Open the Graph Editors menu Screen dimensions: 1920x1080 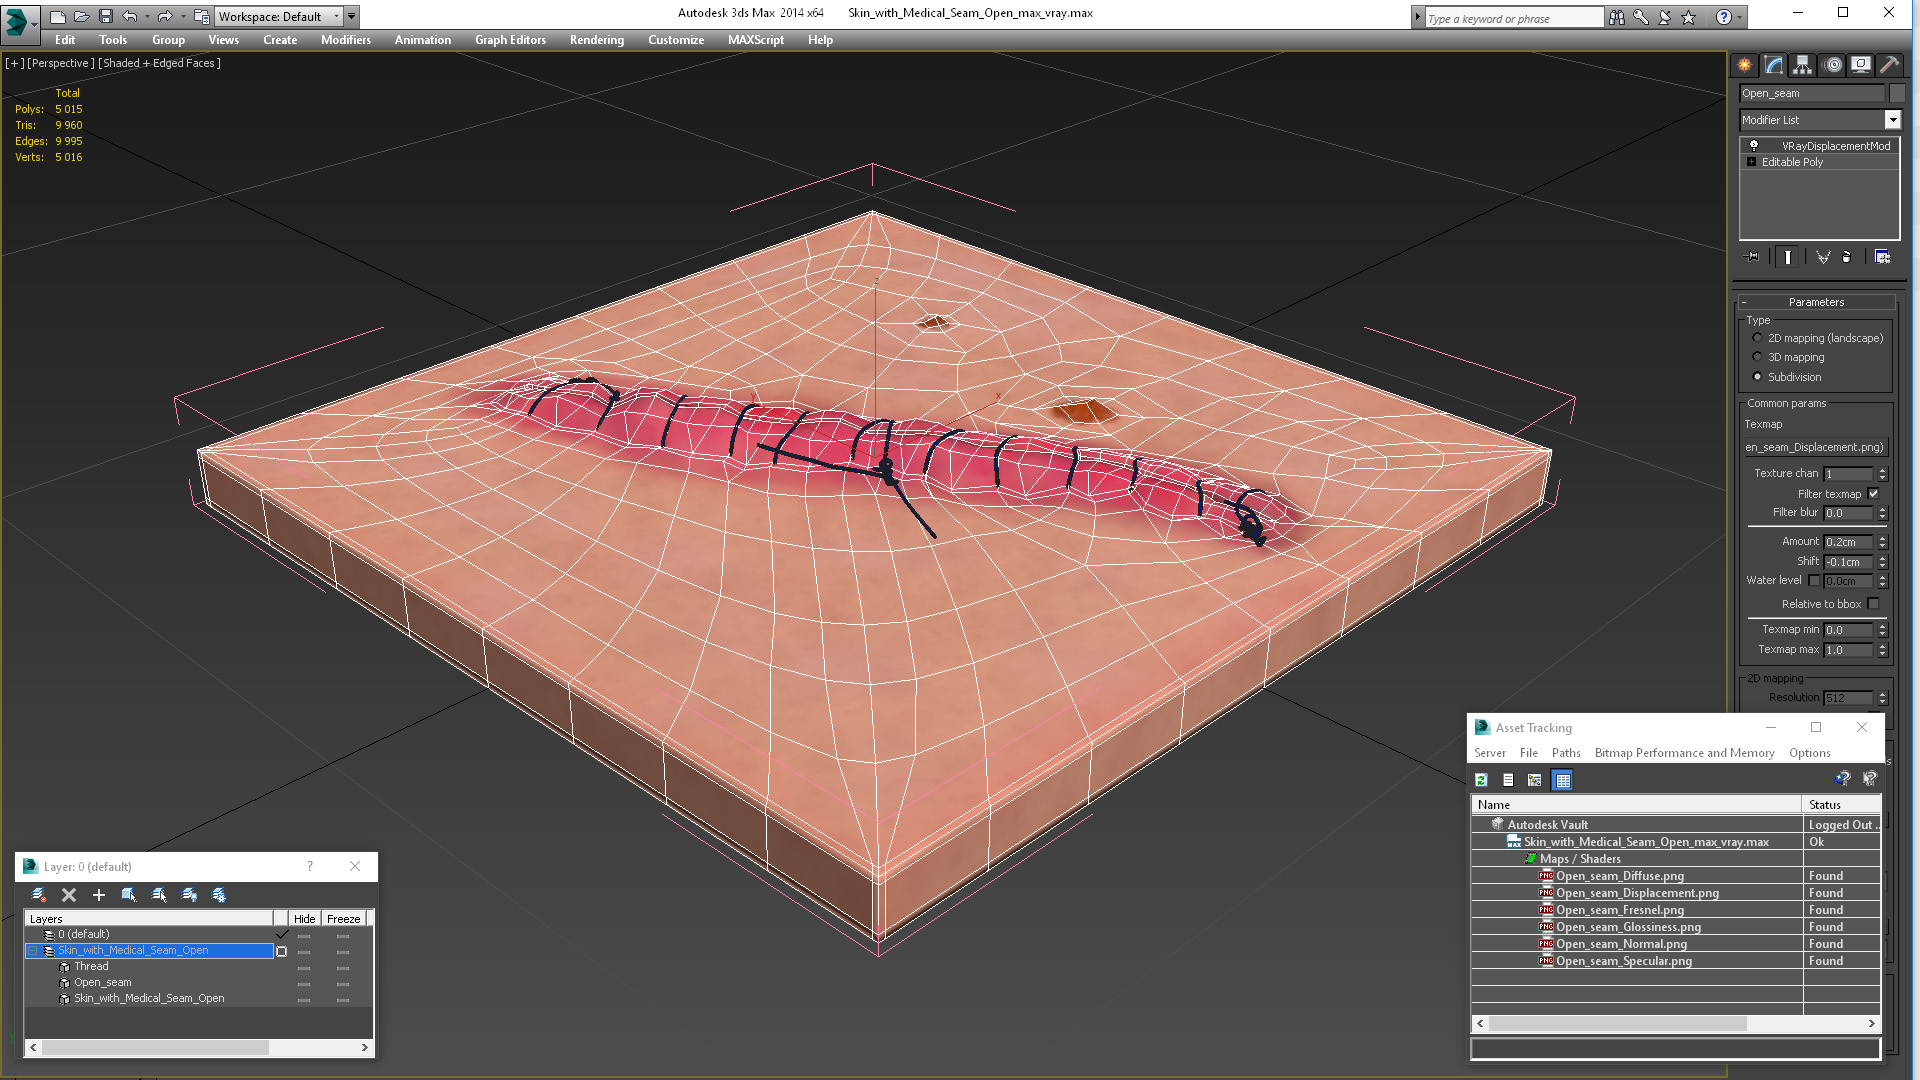[x=510, y=40]
